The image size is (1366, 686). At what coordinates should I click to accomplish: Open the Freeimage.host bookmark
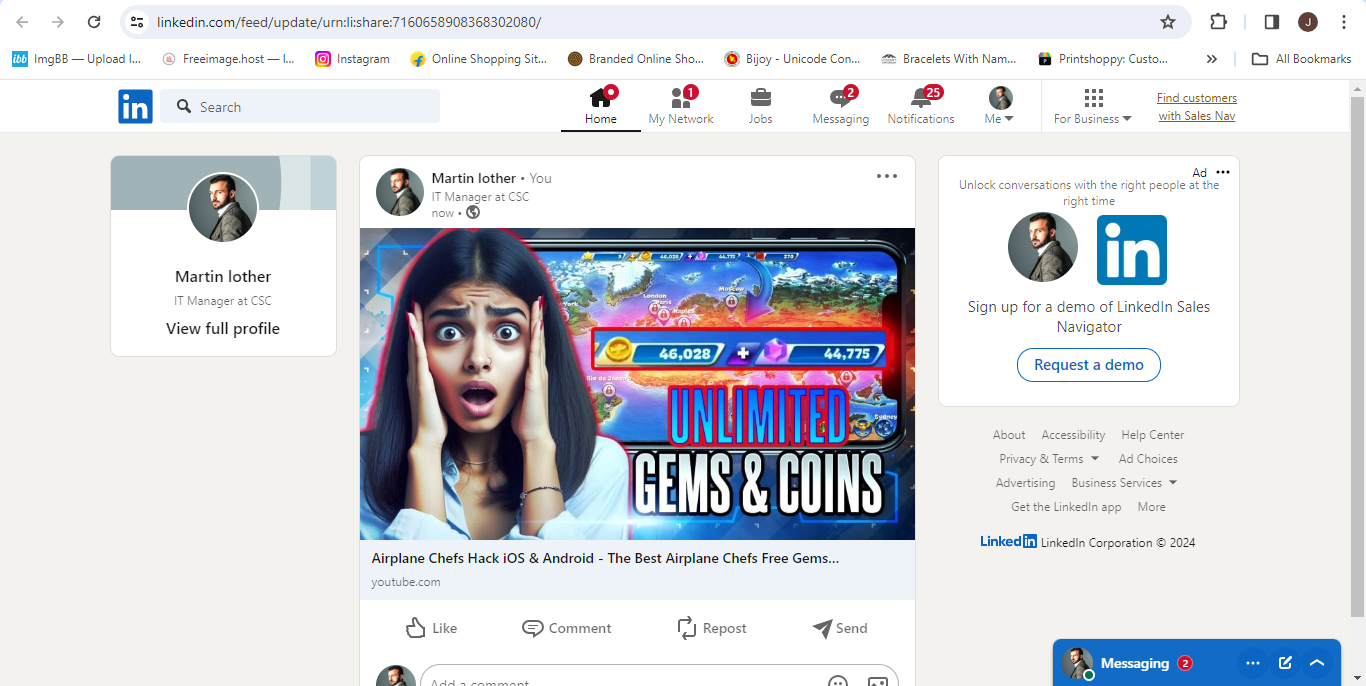[x=228, y=59]
